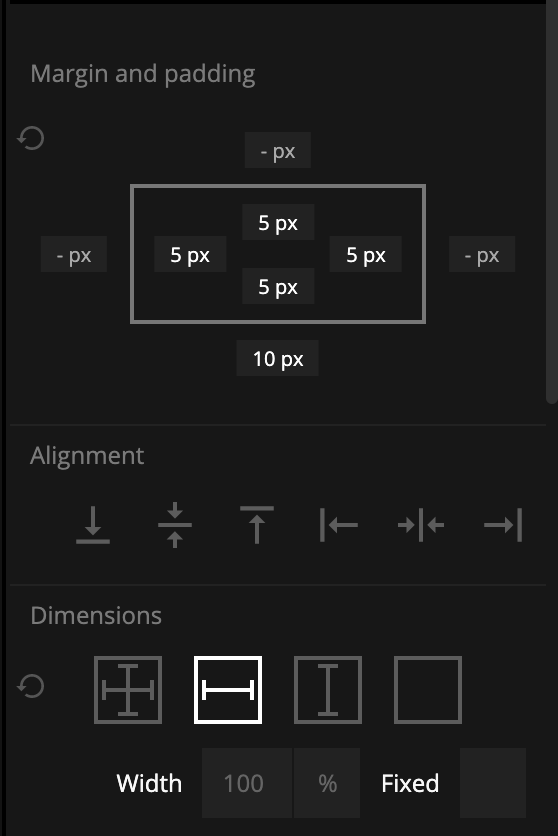
Task: Reset the dimensions settings
Action: pos(30,686)
